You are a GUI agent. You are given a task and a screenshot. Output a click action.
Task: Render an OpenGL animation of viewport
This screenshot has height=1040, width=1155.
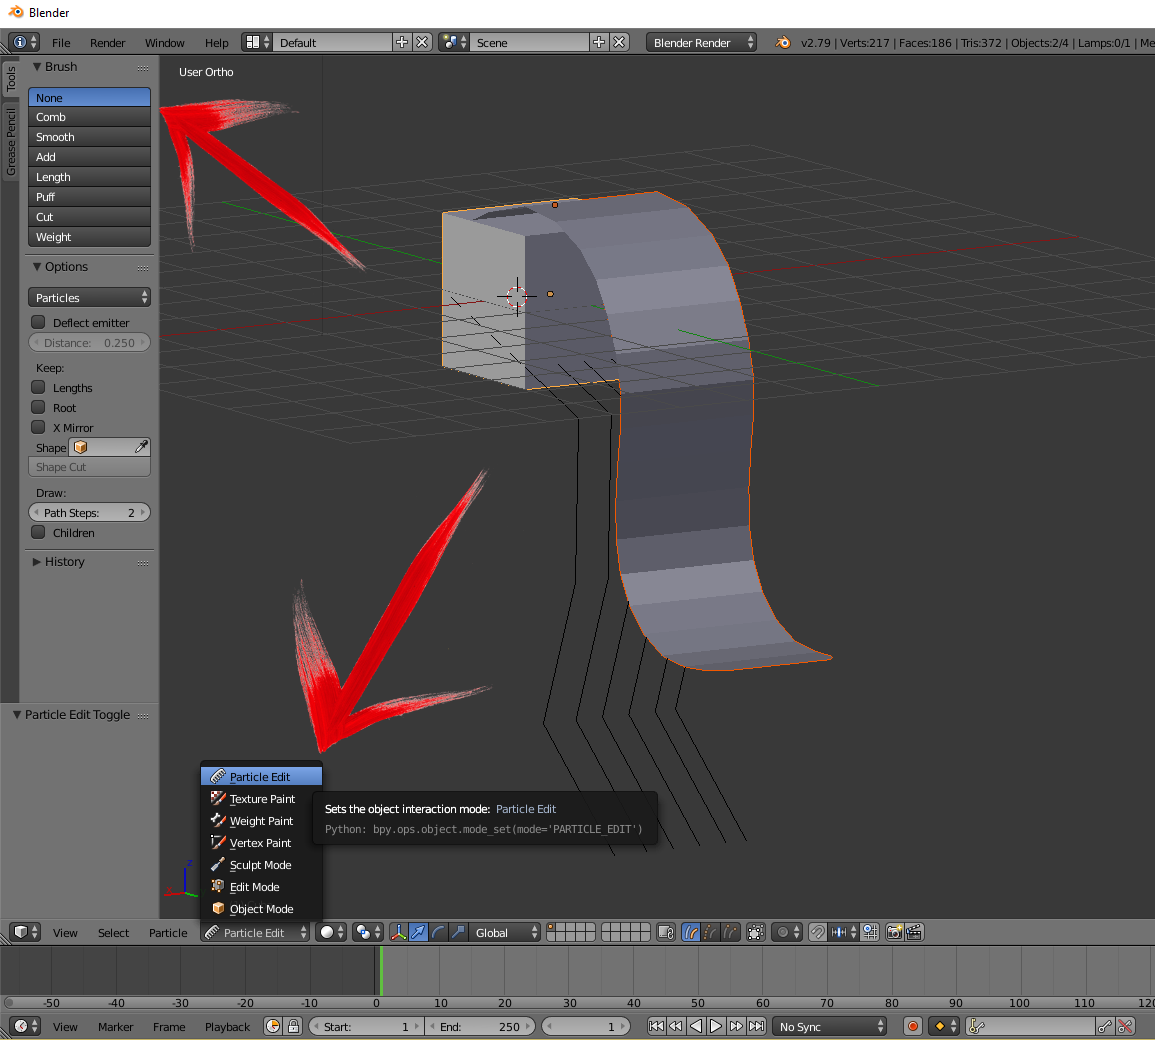[914, 932]
